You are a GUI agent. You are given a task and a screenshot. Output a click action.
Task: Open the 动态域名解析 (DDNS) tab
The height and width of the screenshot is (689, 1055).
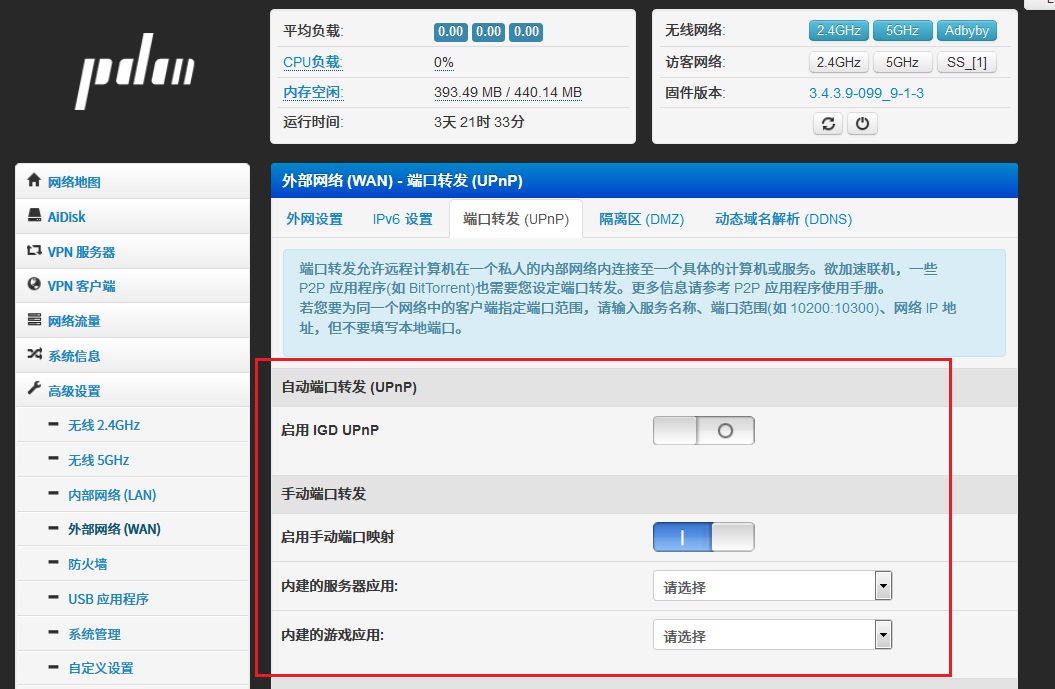(x=783, y=219)
